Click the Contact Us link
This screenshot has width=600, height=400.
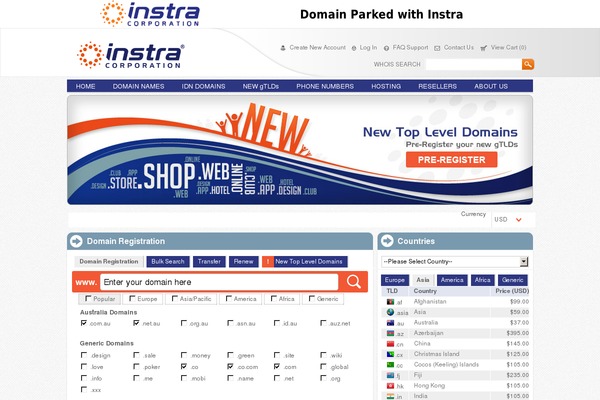458,47
